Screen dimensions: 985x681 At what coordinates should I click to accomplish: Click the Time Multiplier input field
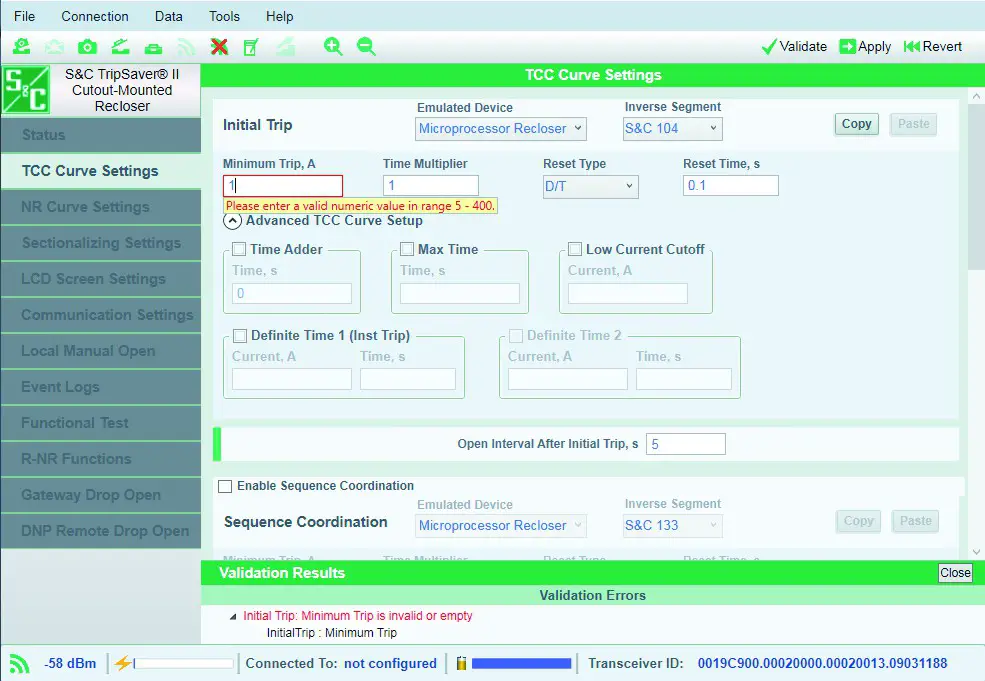pyautogui.click(x=431, y=186)
